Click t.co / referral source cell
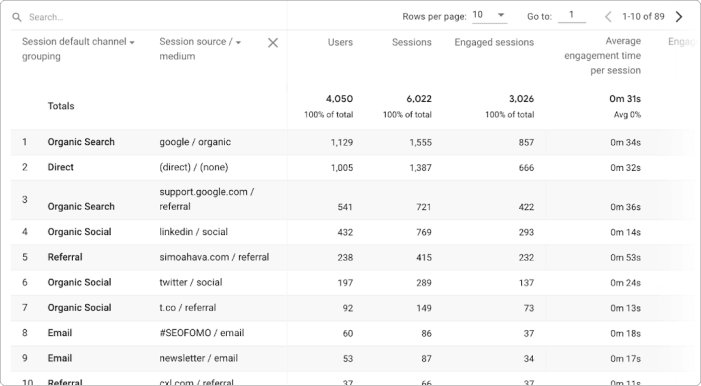The width and height of the screenshot is (701, 386). (x=187, y=308)
